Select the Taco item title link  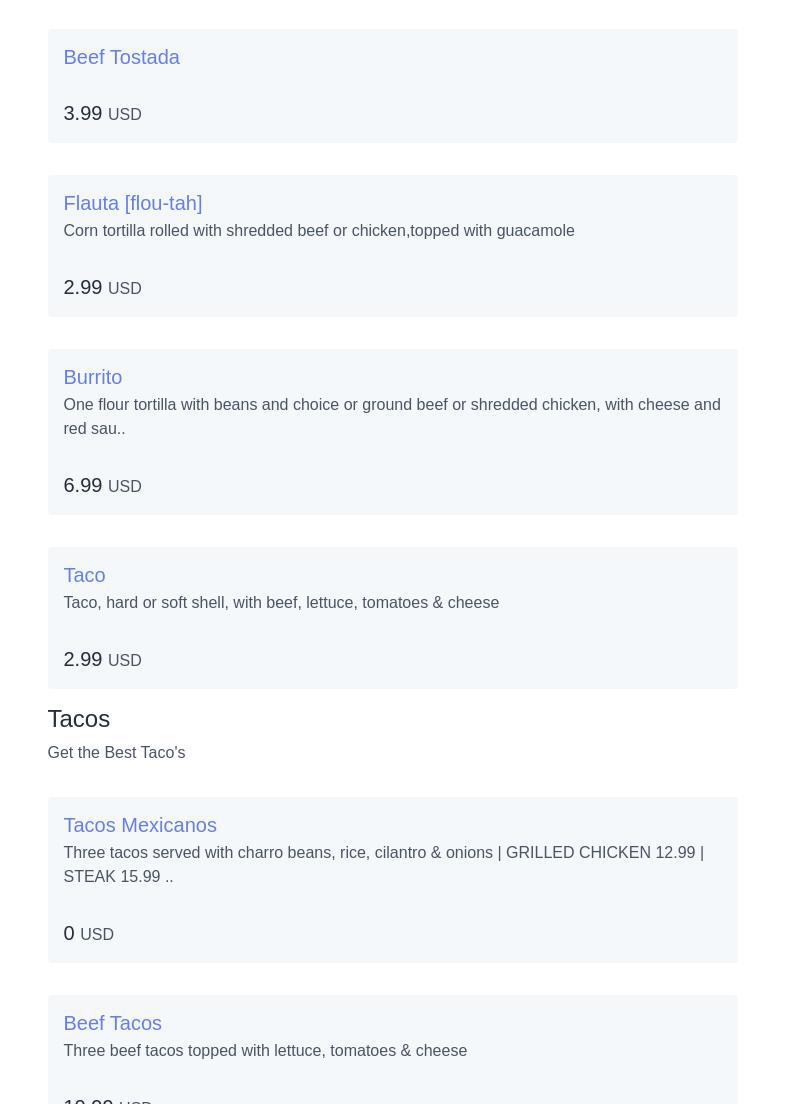(x=84, y=575)
